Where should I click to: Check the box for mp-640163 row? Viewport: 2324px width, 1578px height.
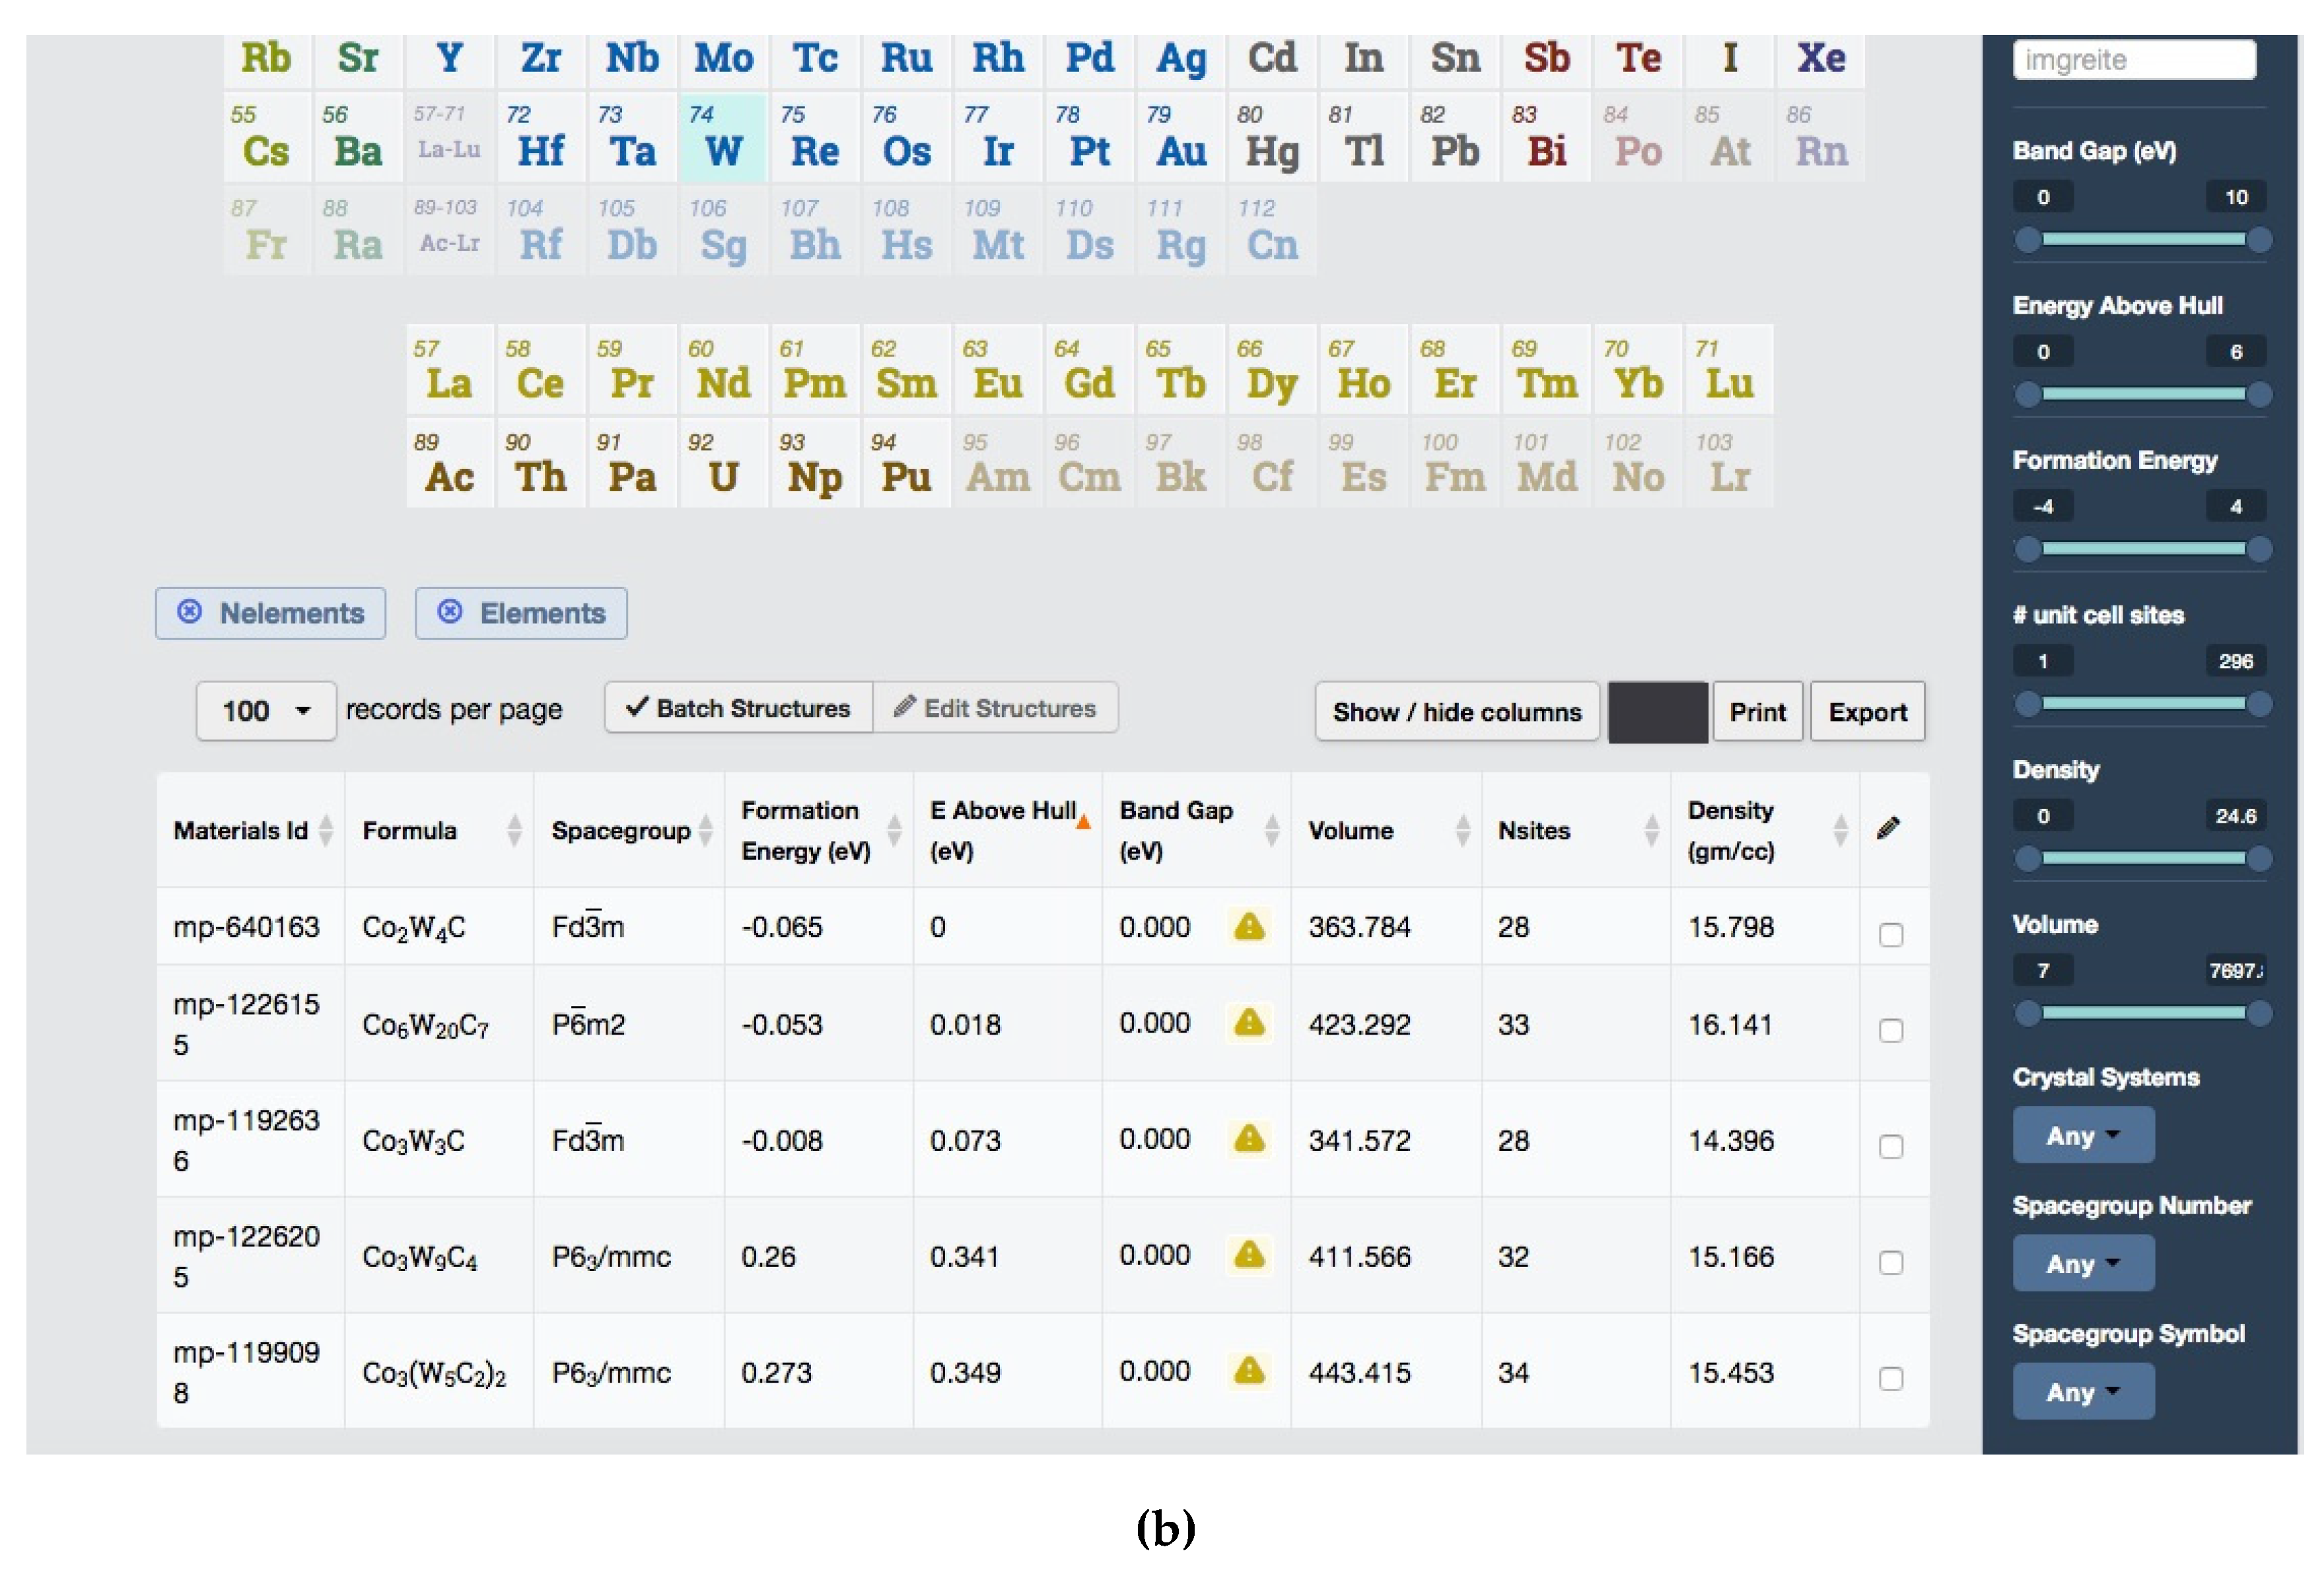[1890, 934]
